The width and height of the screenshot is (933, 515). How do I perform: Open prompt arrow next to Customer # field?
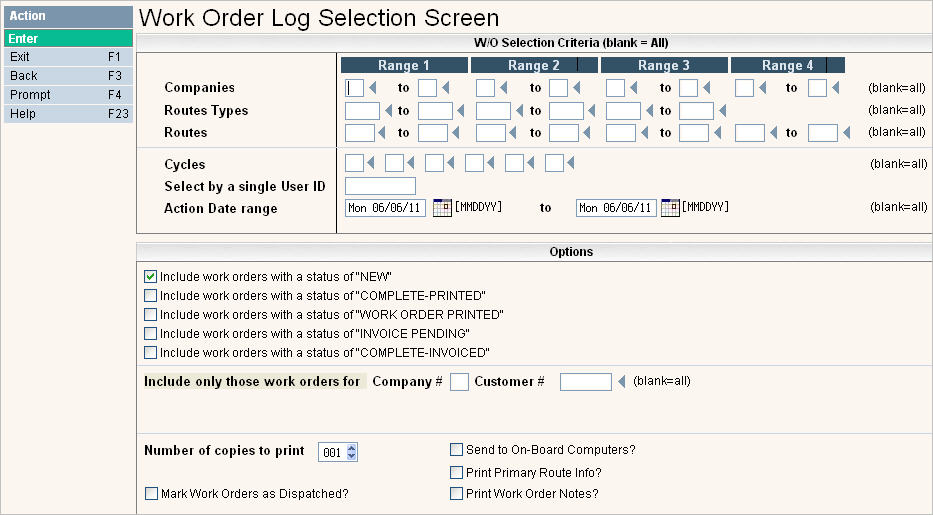622,382
